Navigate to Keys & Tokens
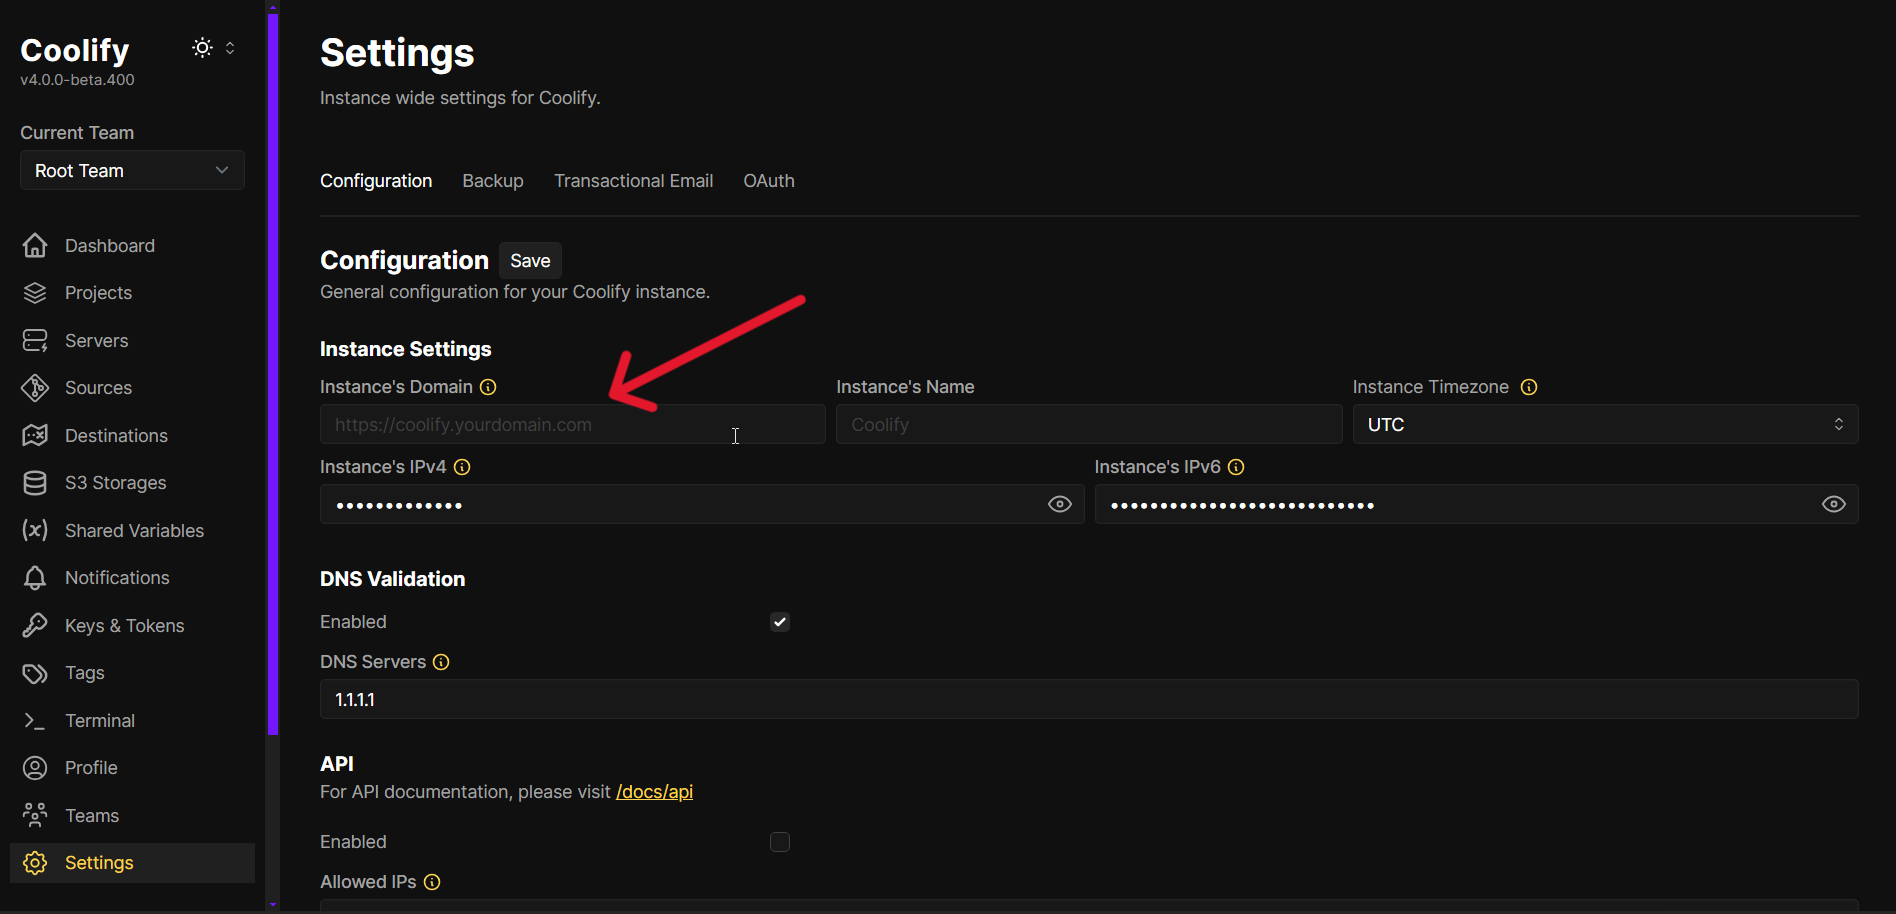 point(132,625)
